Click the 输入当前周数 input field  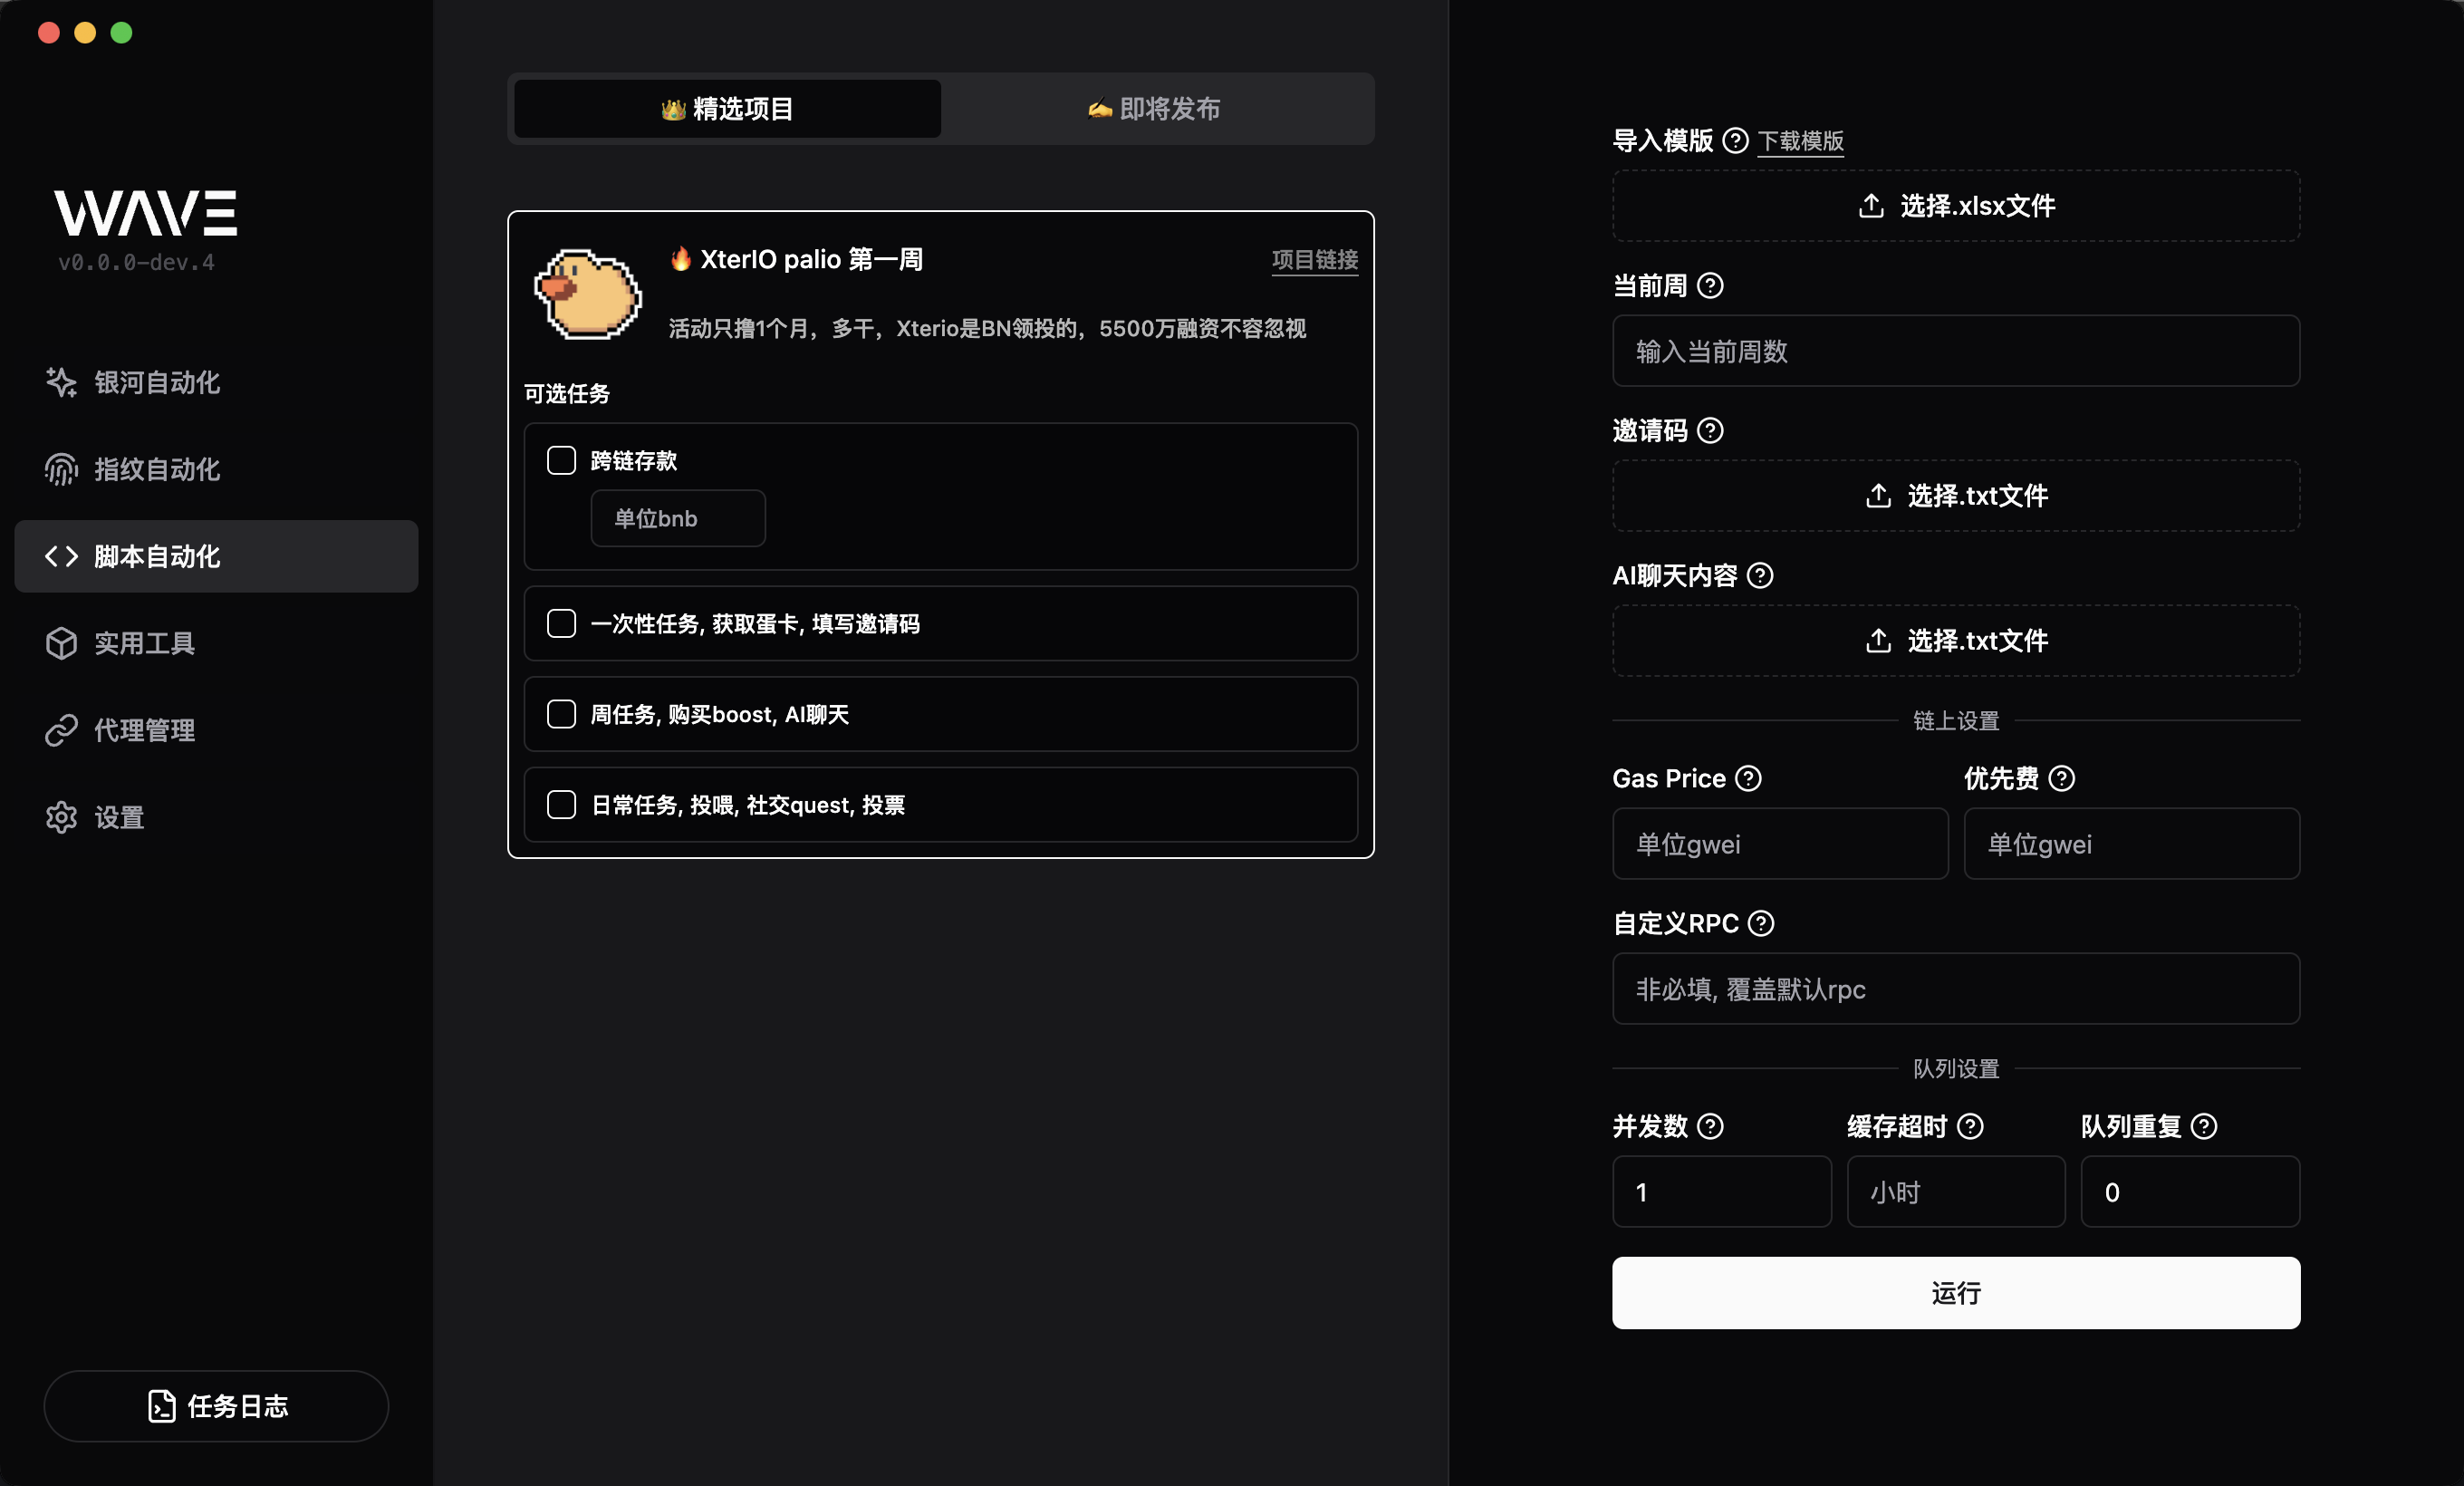tap(1955, 352)
